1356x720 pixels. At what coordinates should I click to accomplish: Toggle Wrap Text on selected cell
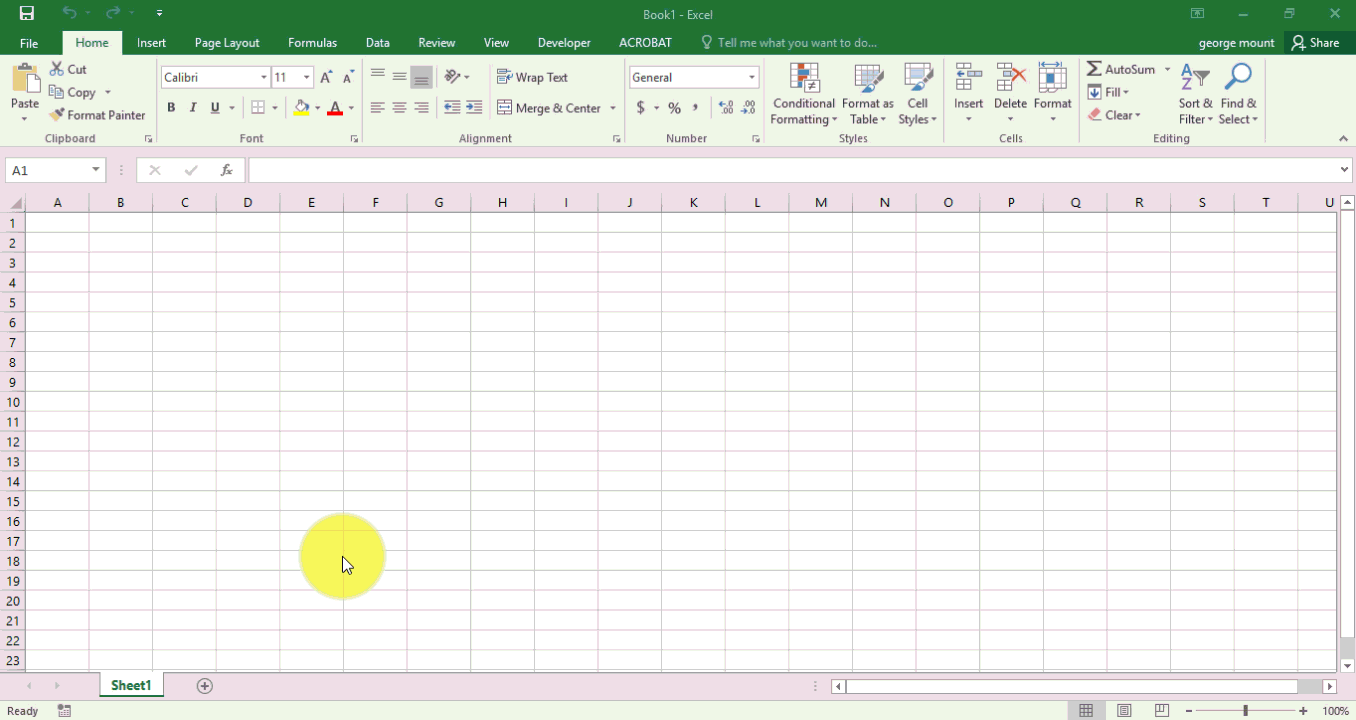(x=533, y=77)
